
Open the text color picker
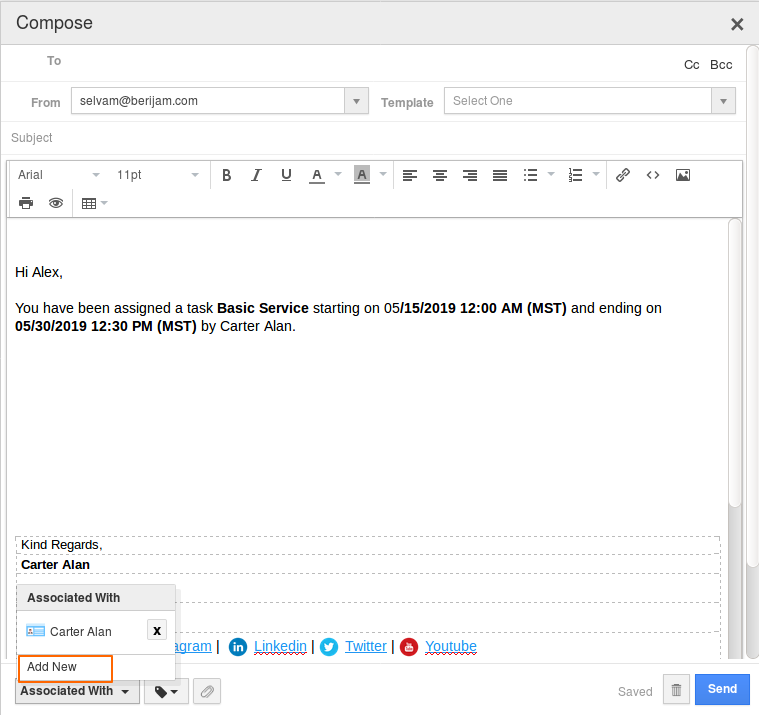317,175
